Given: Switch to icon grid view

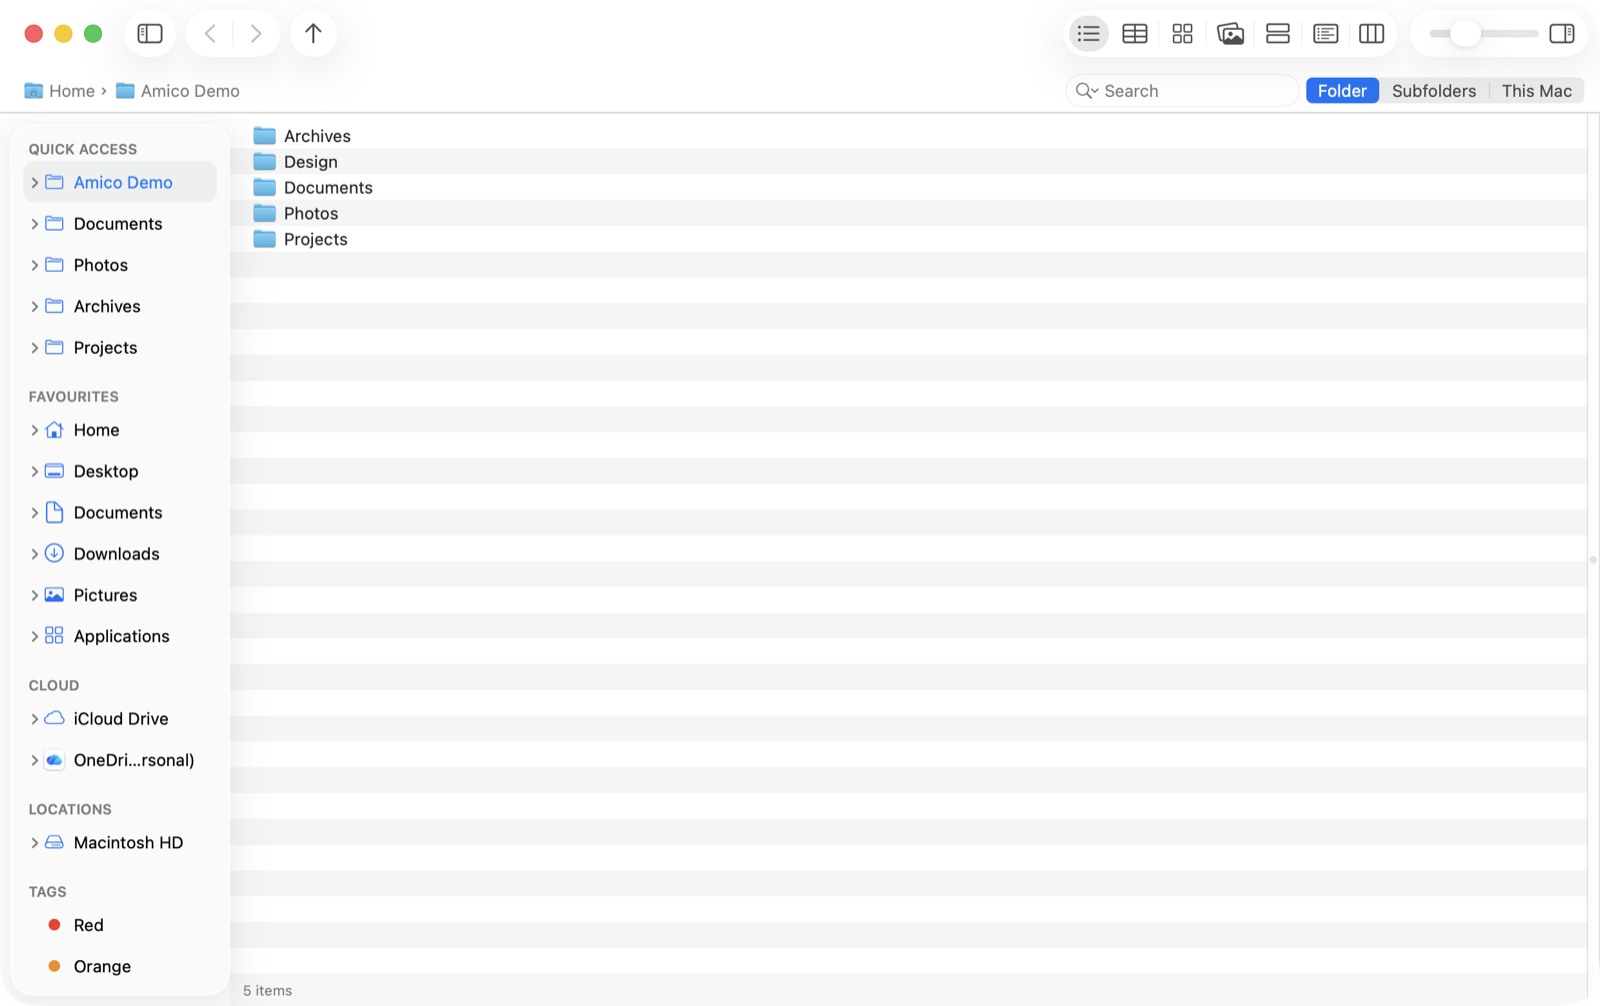Looking at the screenshot, I should [1182, 33].
